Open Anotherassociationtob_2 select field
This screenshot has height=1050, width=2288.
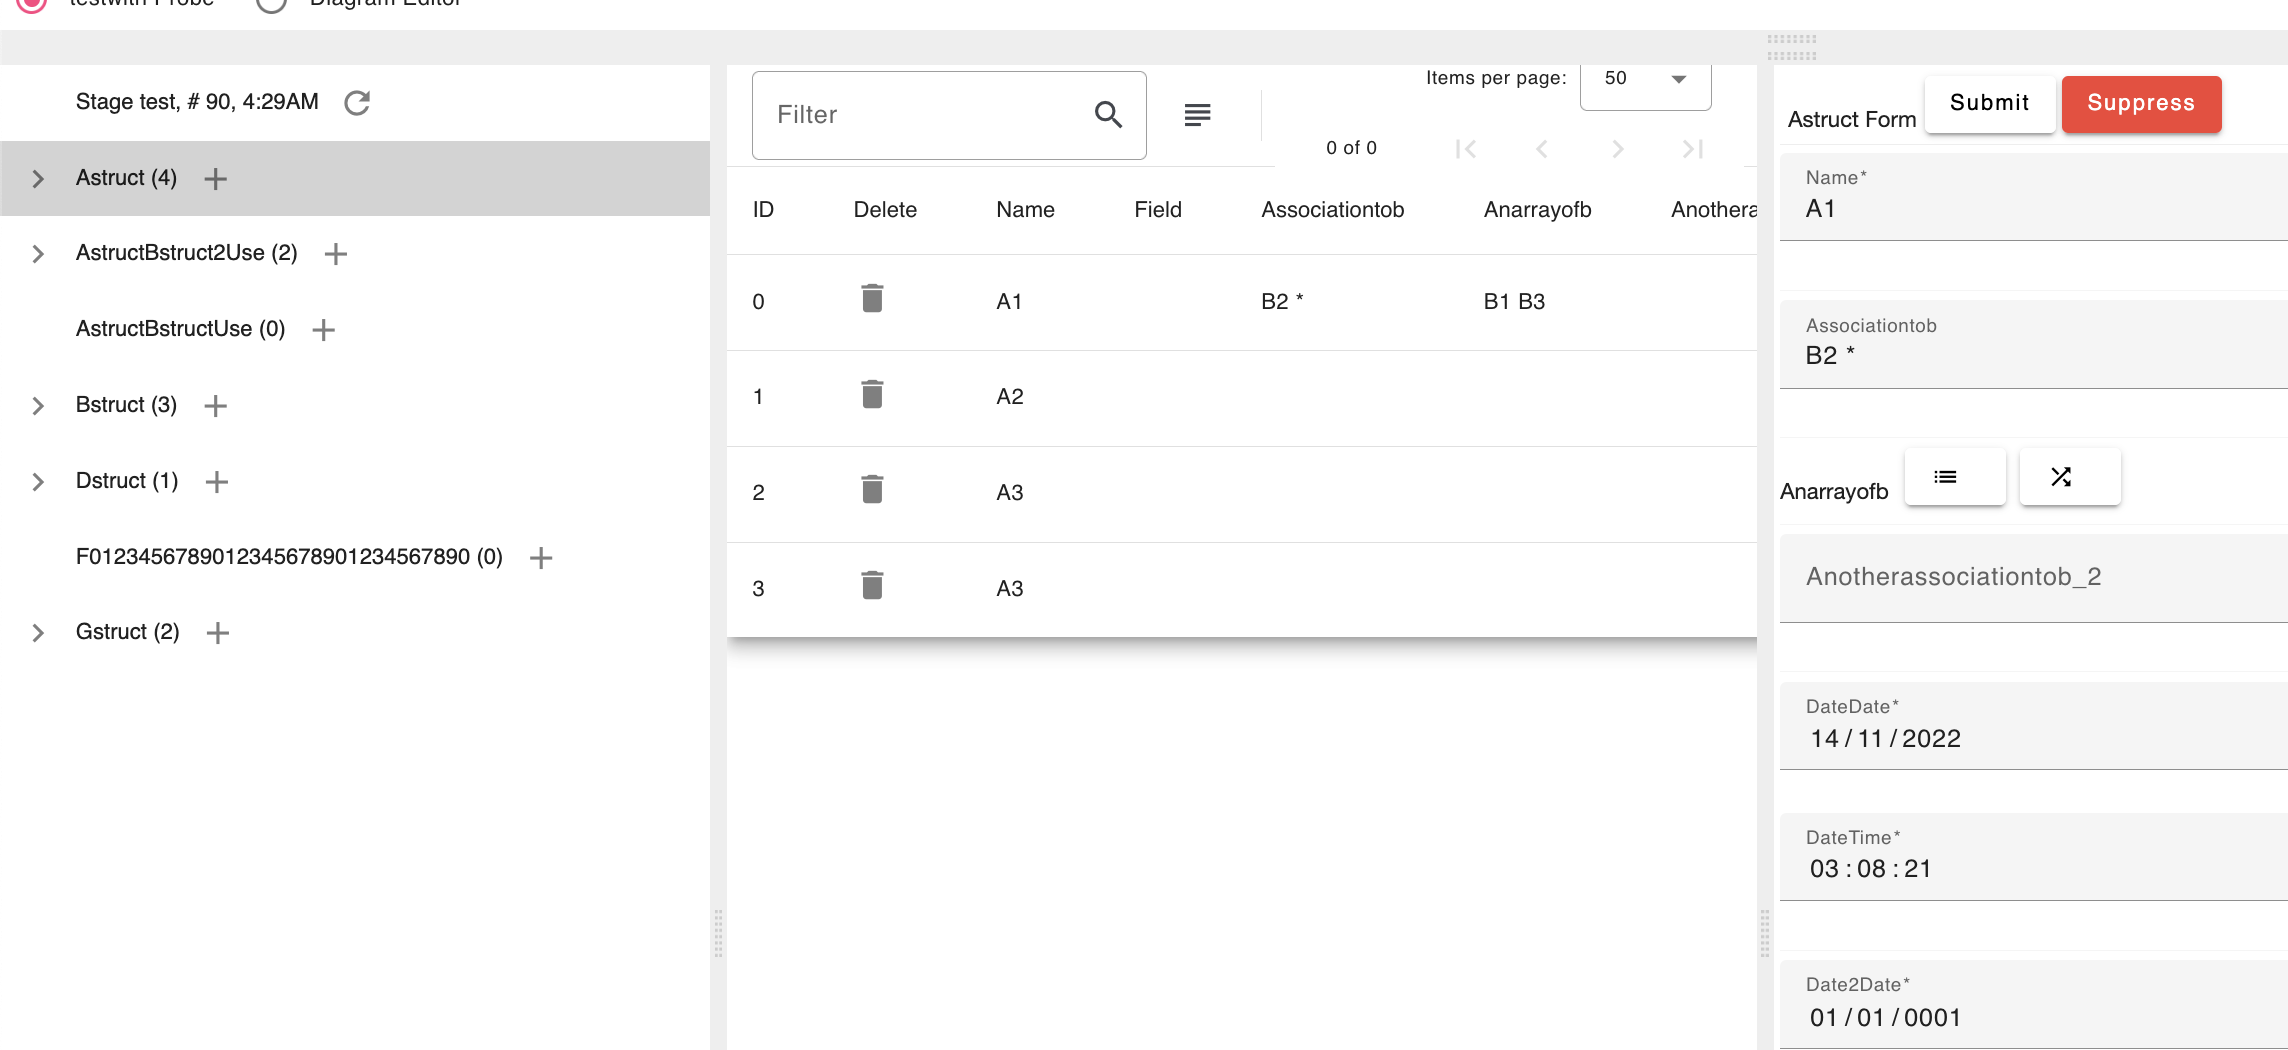pos(2034,578)
